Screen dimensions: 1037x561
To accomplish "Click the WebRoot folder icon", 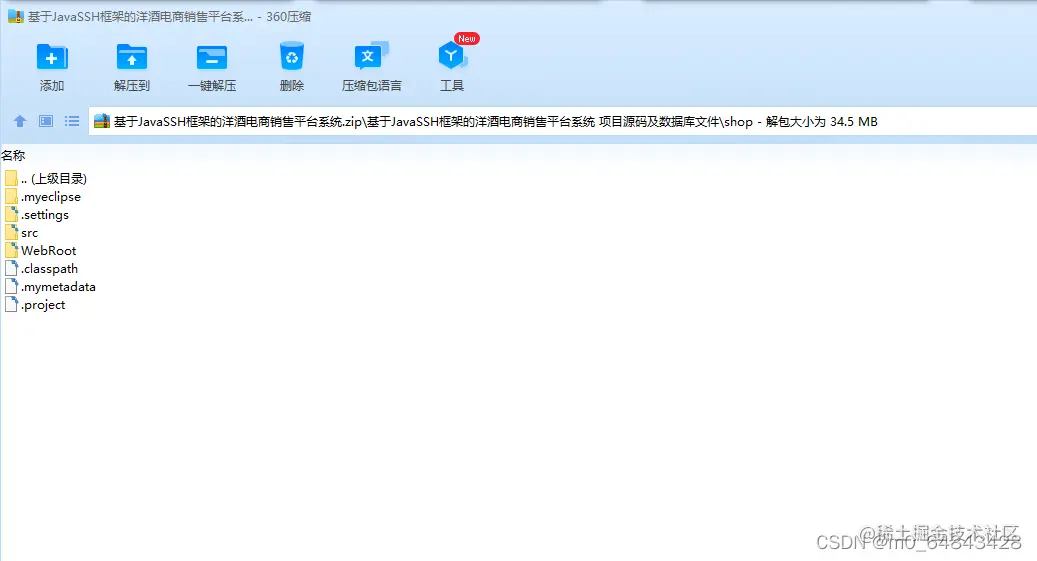I will click(x=11, y=250).
